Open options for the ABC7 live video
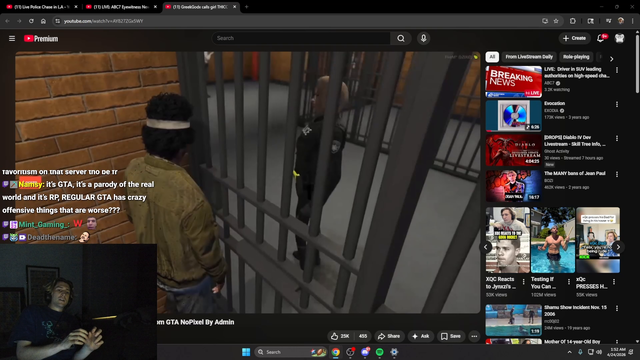The width and height of the screenshot is (640, 360). (x=617, y=70)
